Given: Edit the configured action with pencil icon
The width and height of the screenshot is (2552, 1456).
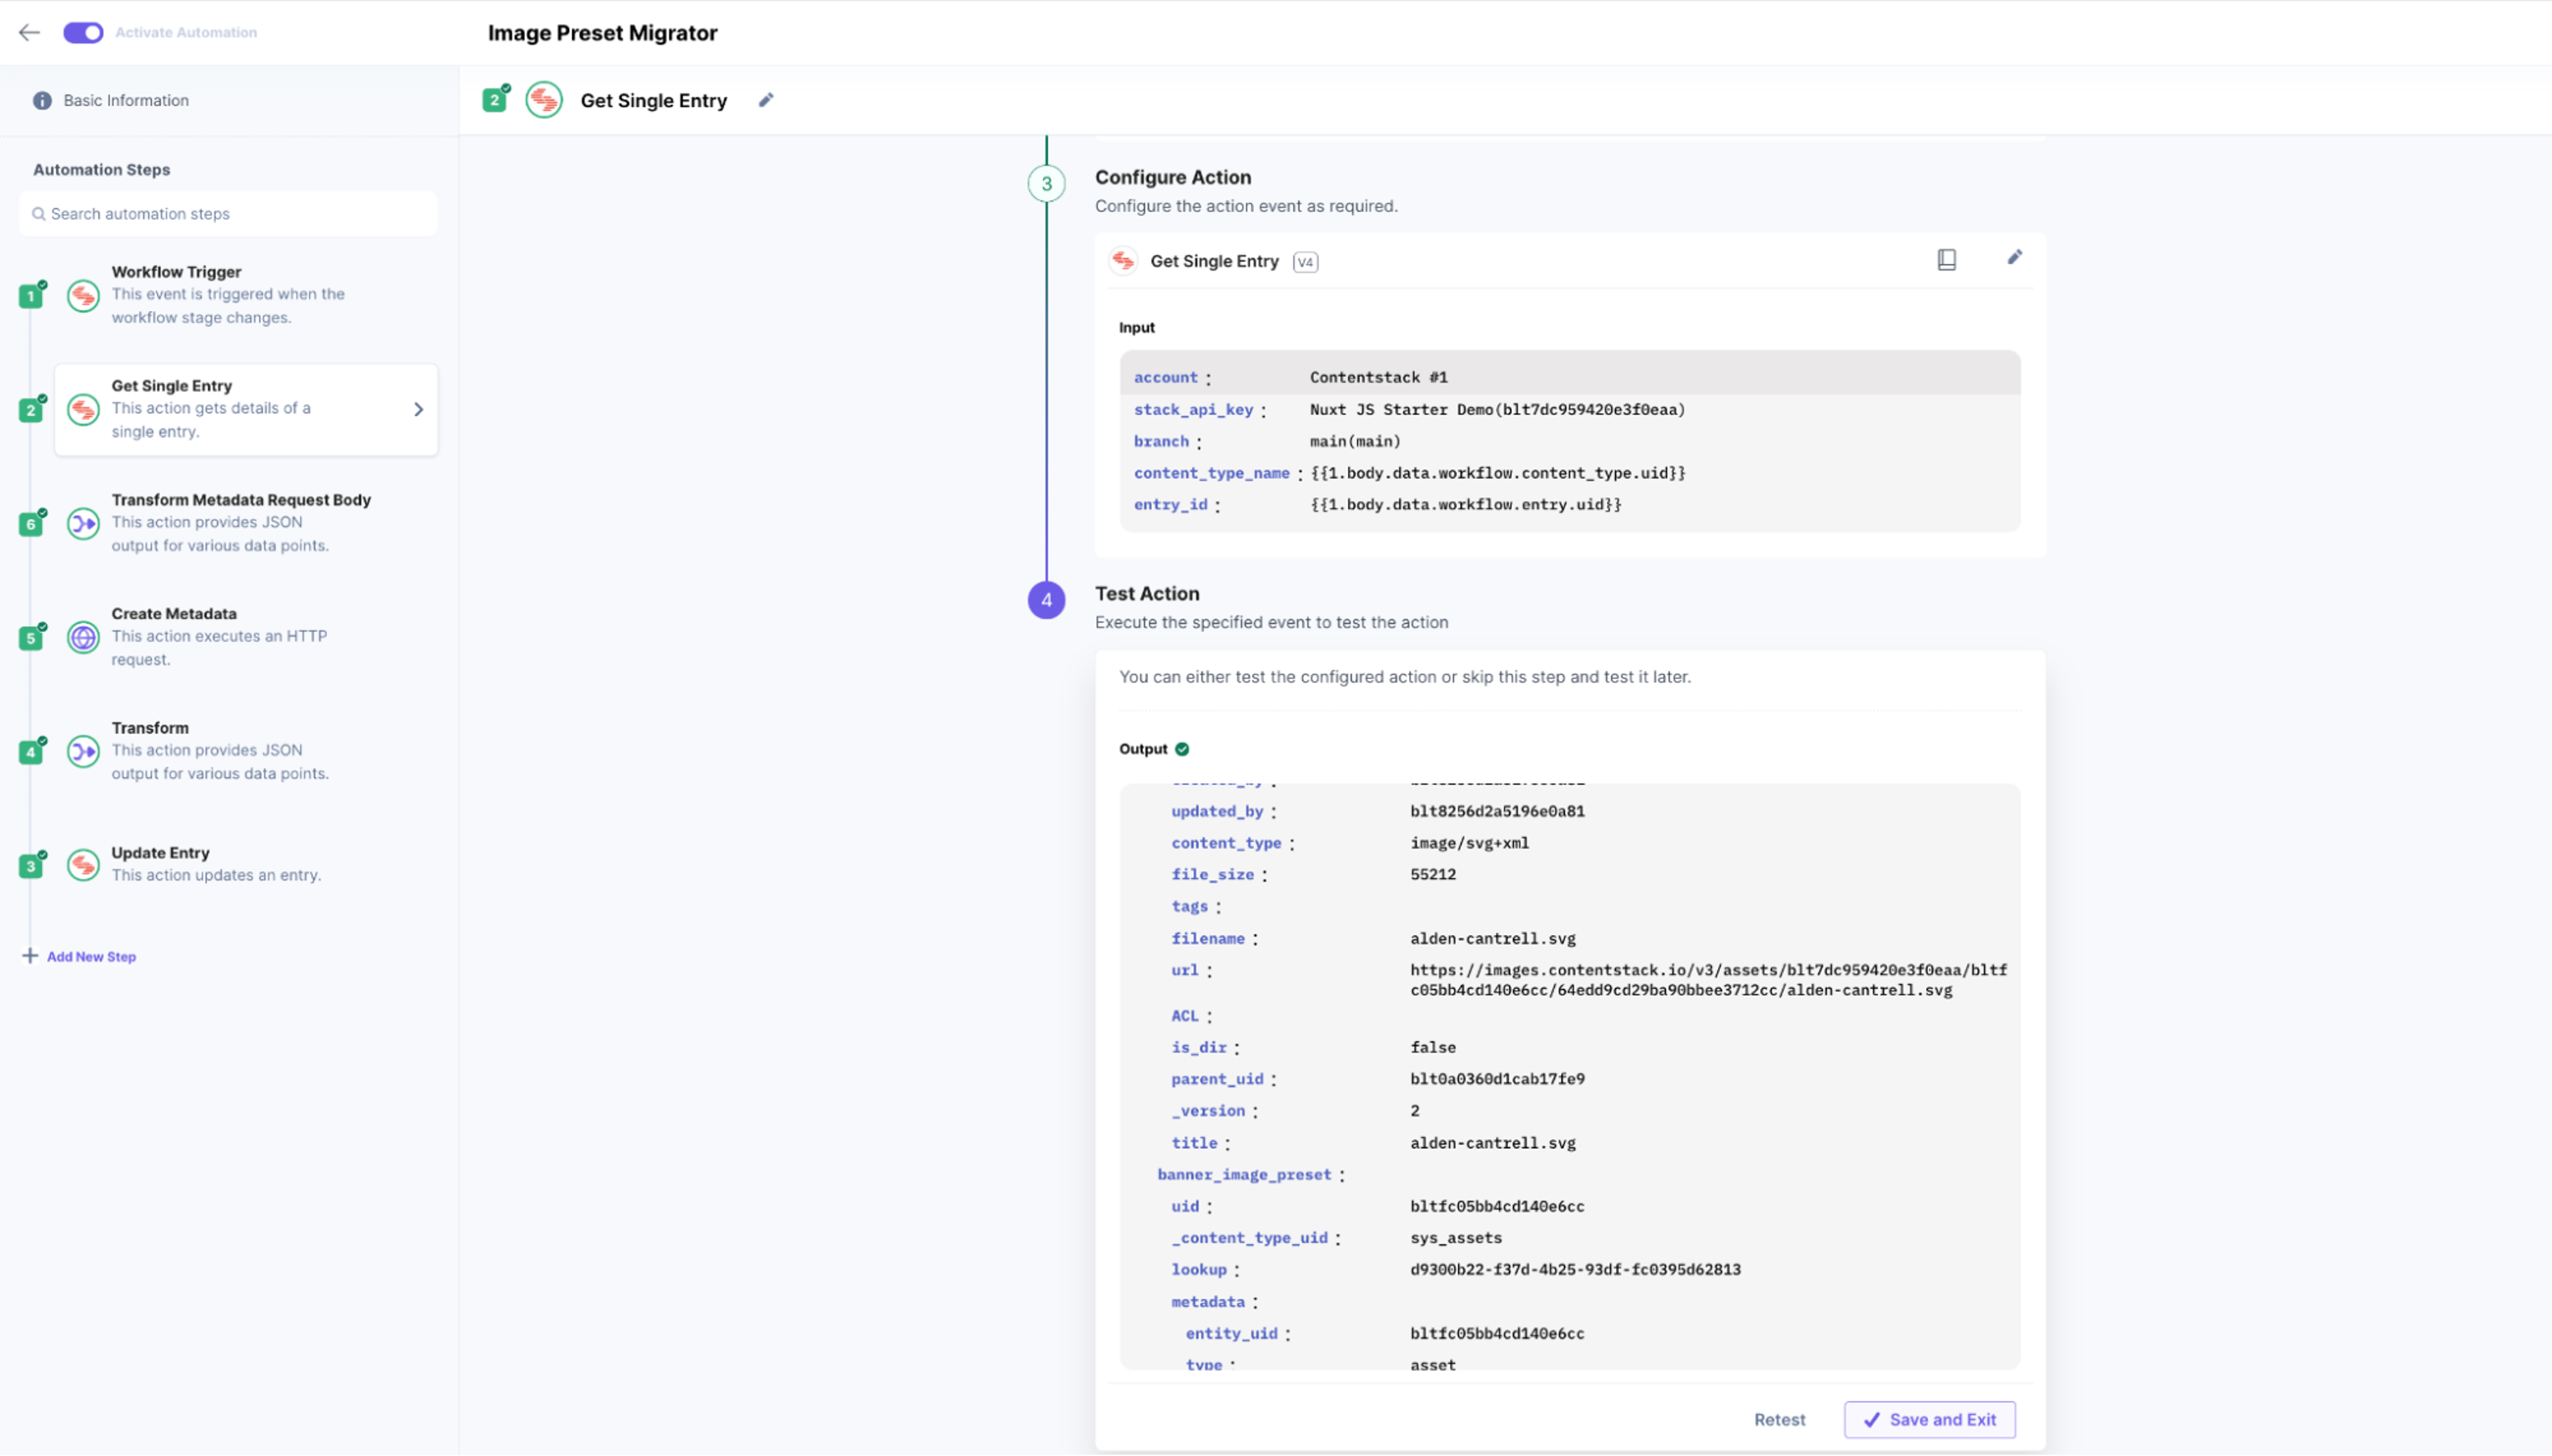Looking at the screenshot, I should click(2014, 258).
